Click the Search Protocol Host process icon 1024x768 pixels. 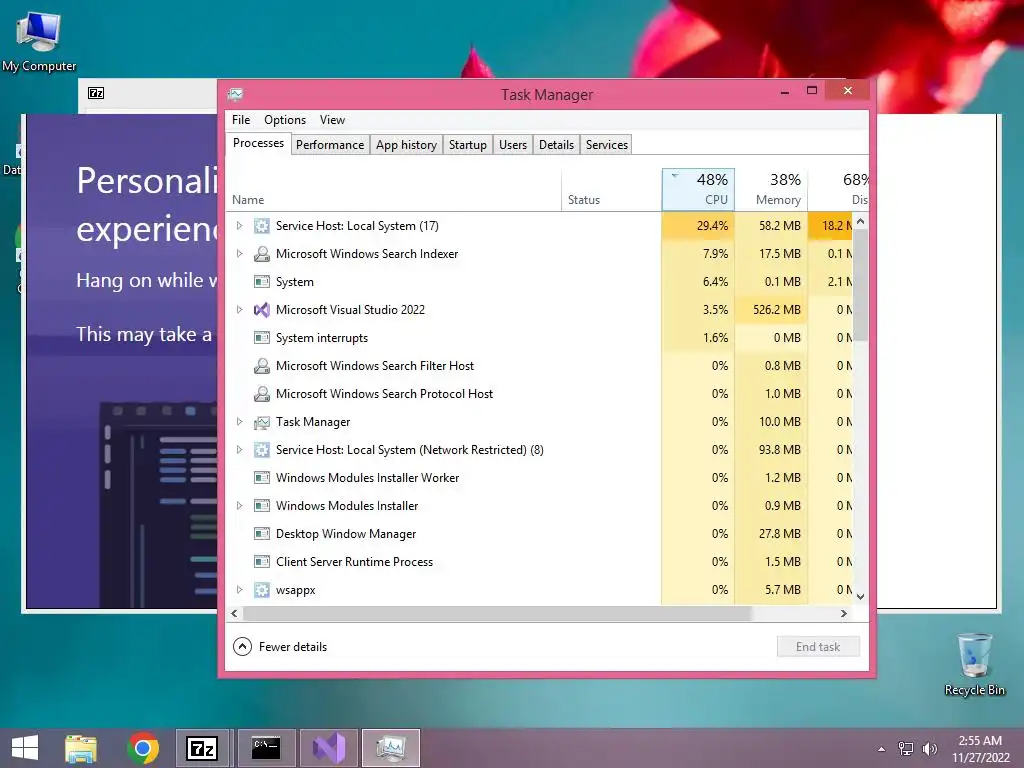pos(262,394)
